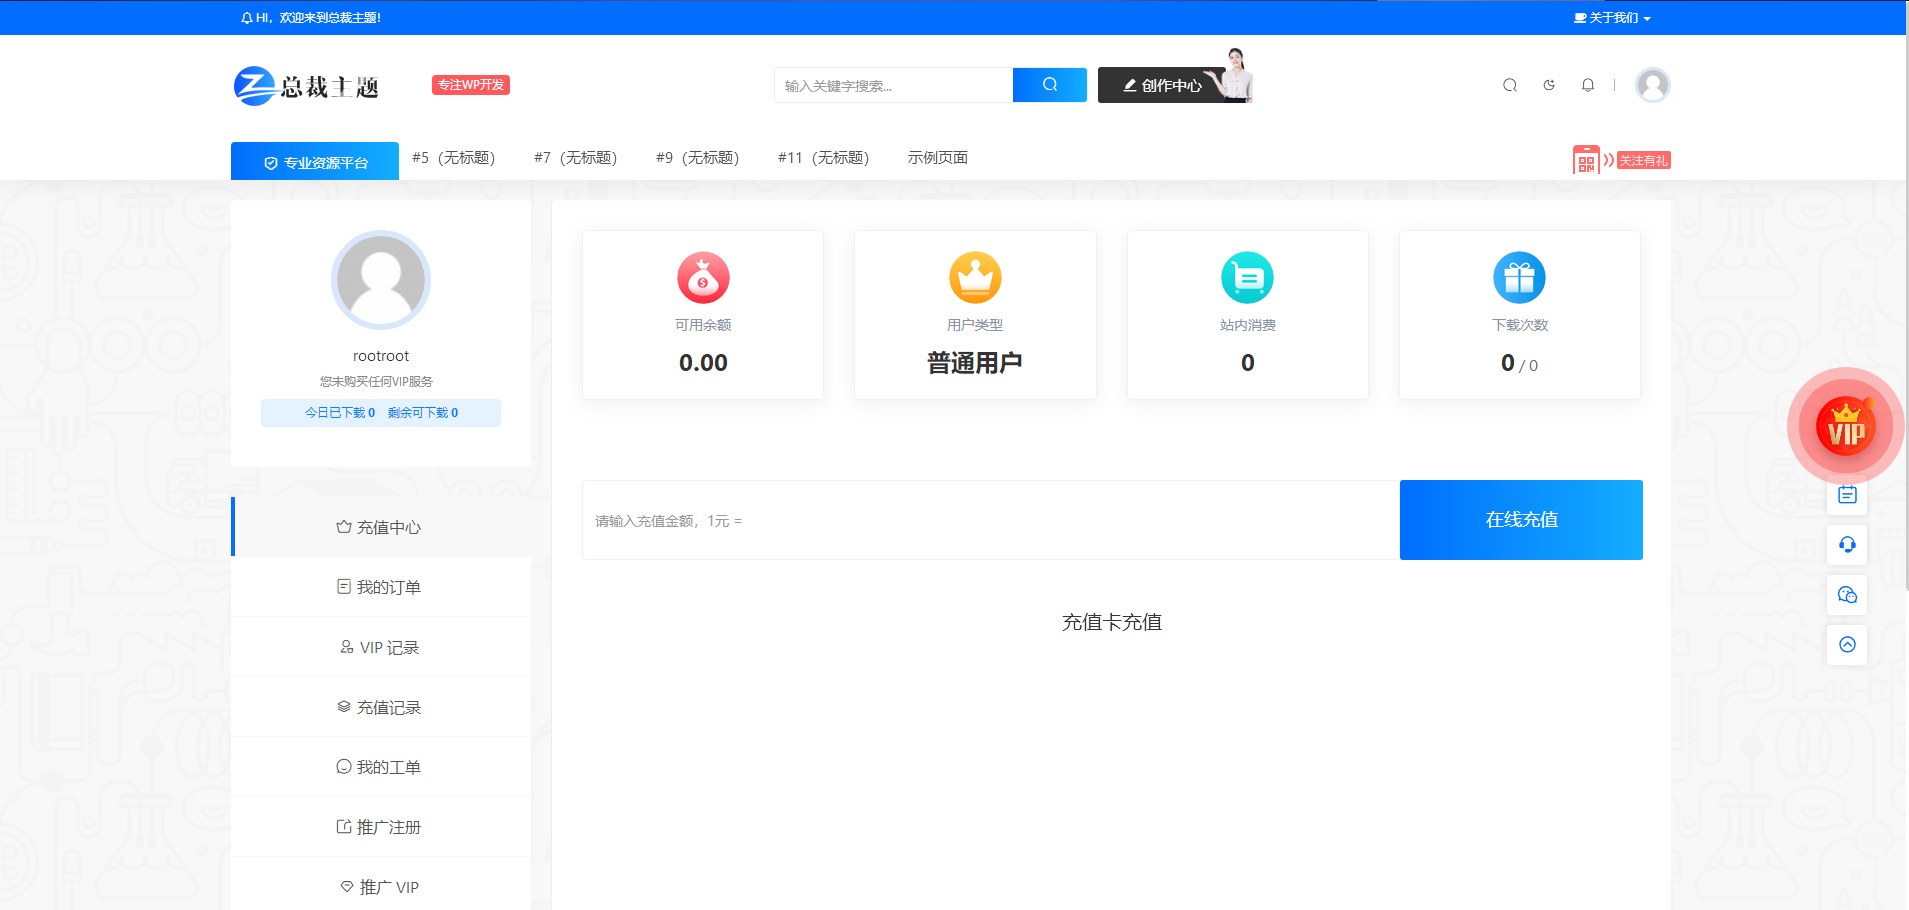Click the user avatar in header
Viewport: 1909px width, 910px height.
[1652, 85]
